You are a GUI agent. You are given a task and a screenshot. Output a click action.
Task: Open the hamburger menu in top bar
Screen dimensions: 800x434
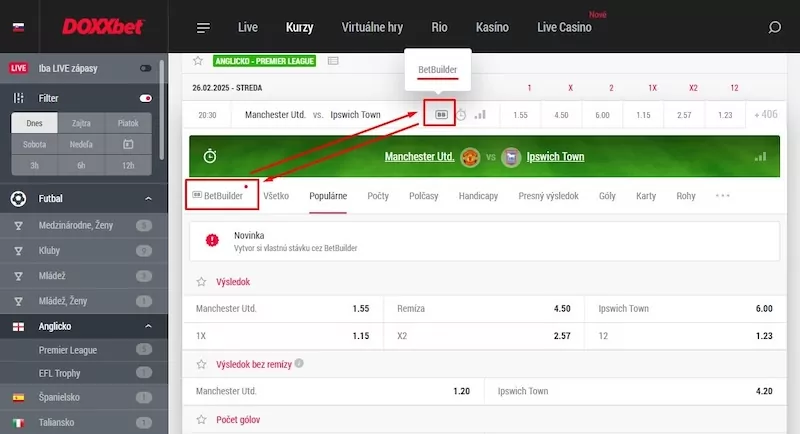tap(203, 28)
